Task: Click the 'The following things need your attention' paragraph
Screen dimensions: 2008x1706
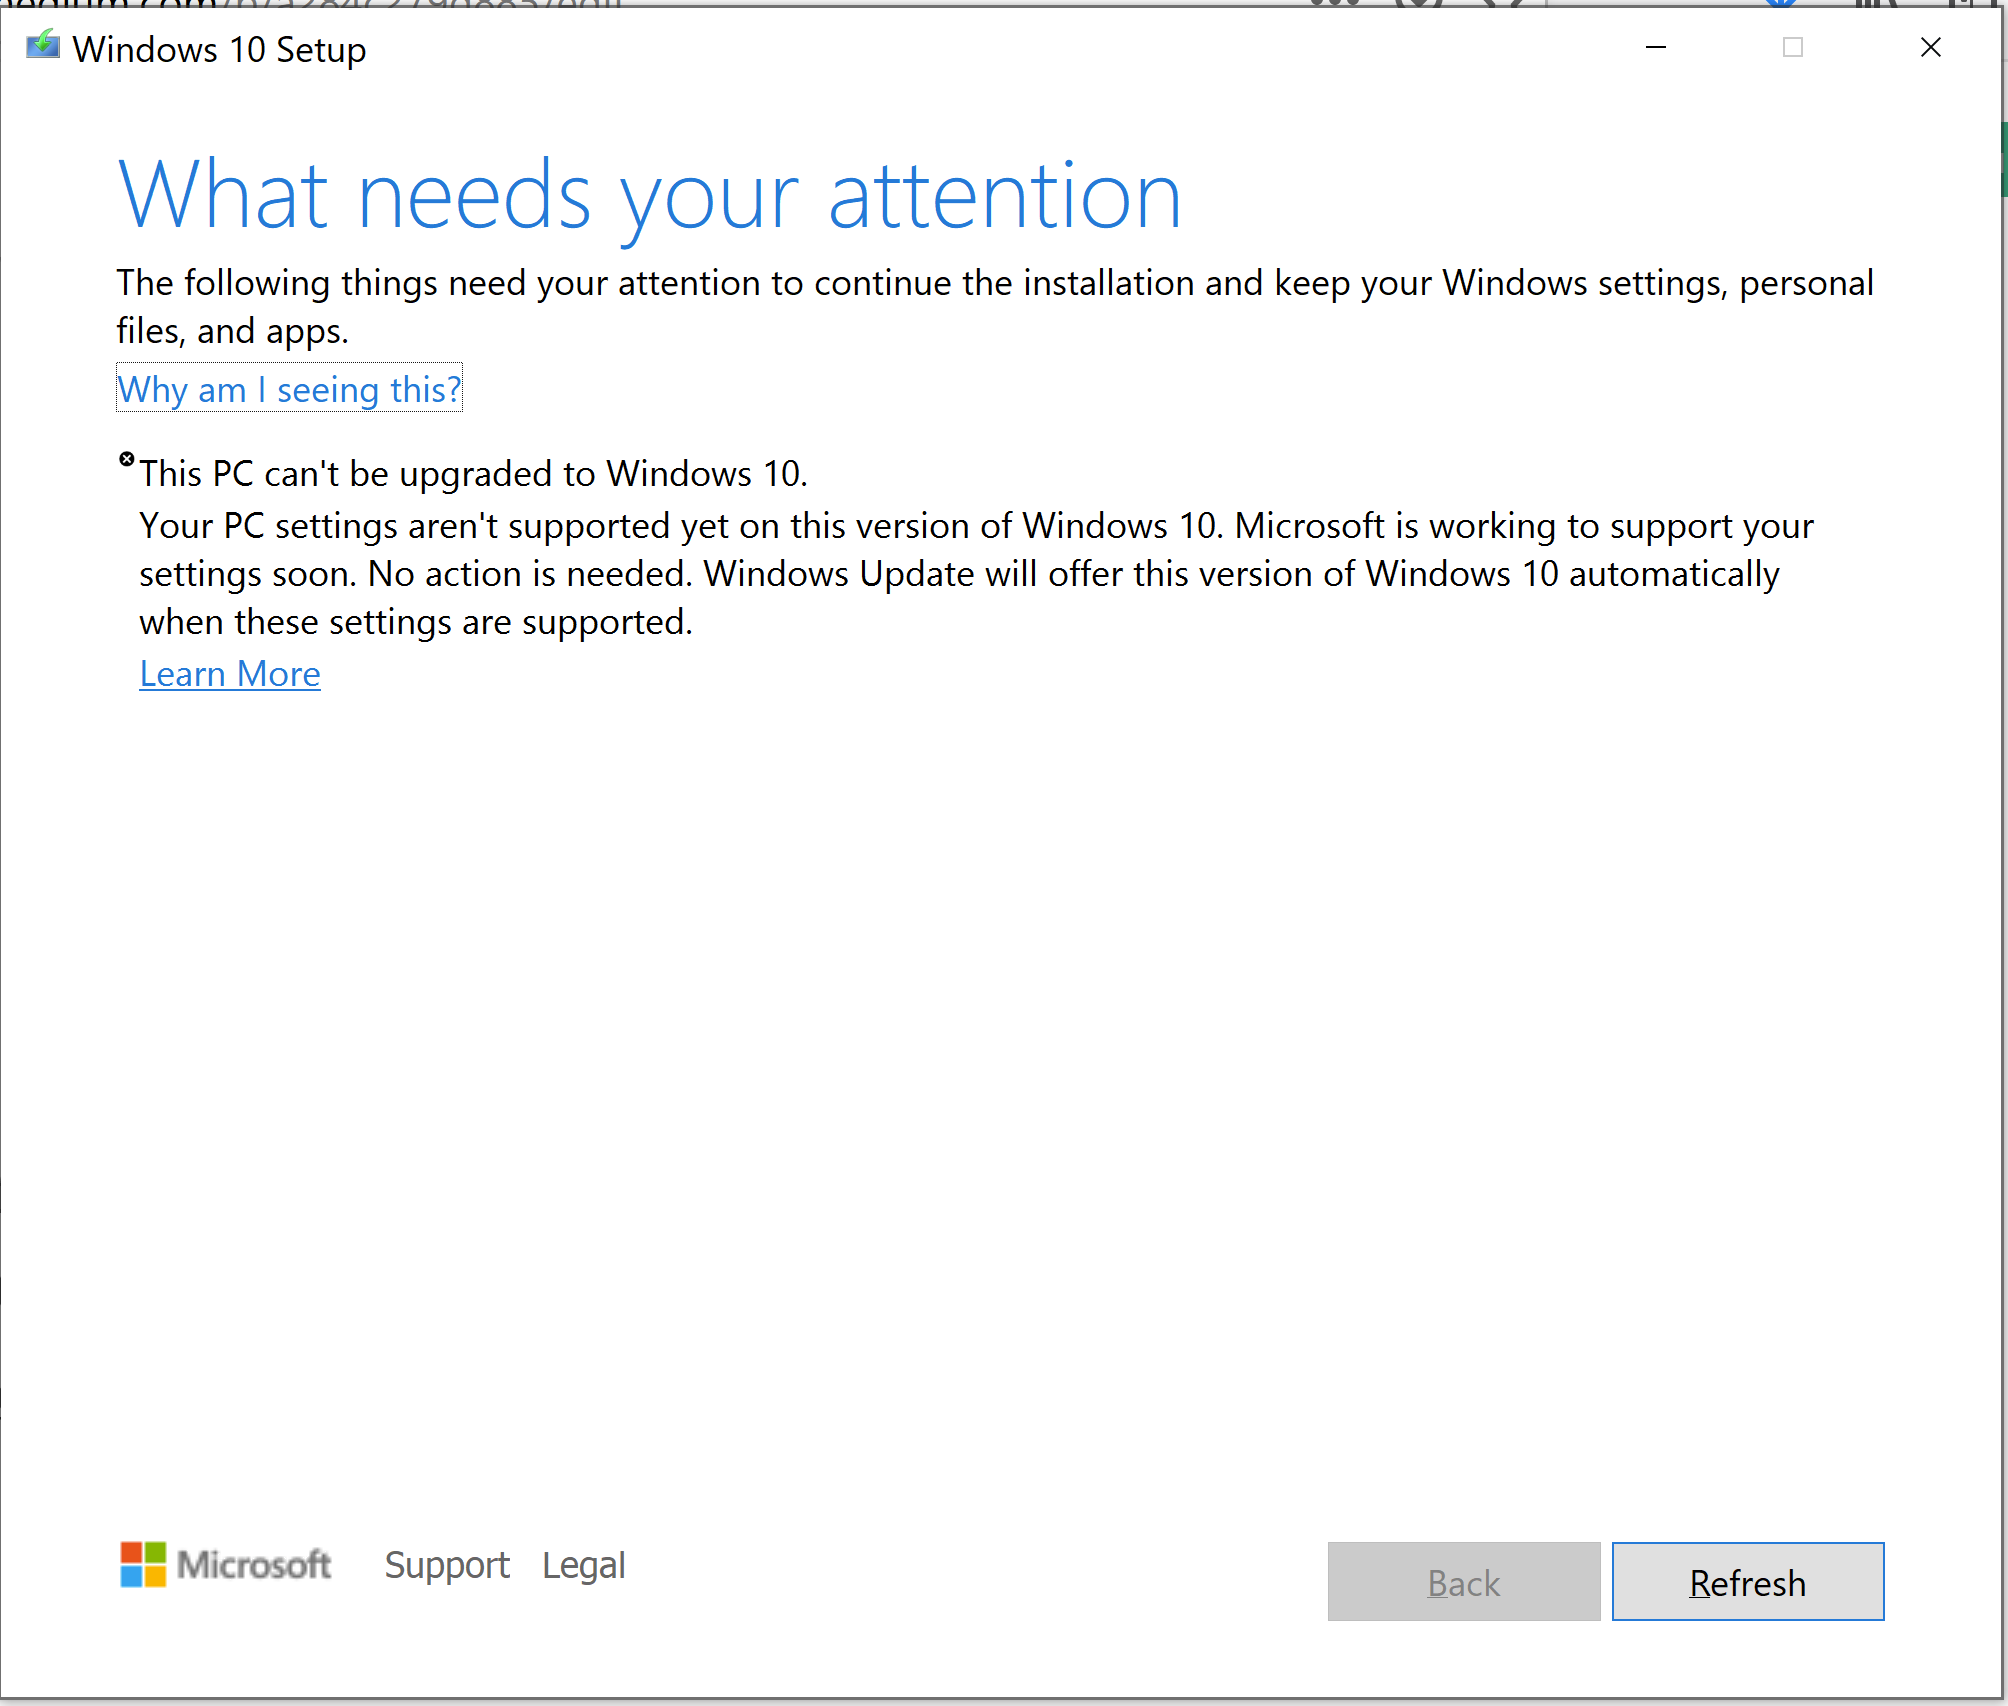Action: click(x=995, y=307)
